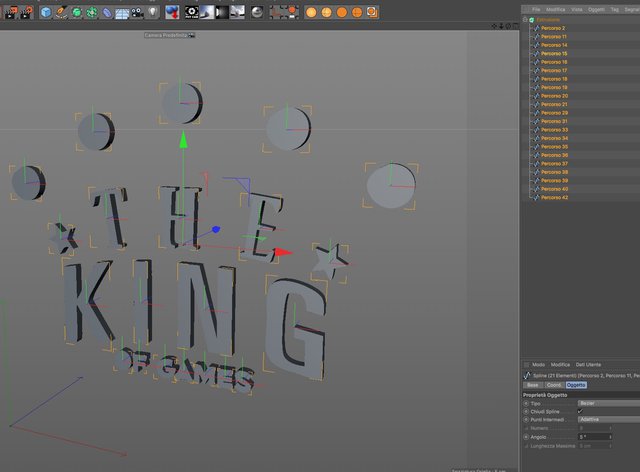
Task: Select Percorso 39 in object list
Action: pyautogui.click(x=554, y=180)
